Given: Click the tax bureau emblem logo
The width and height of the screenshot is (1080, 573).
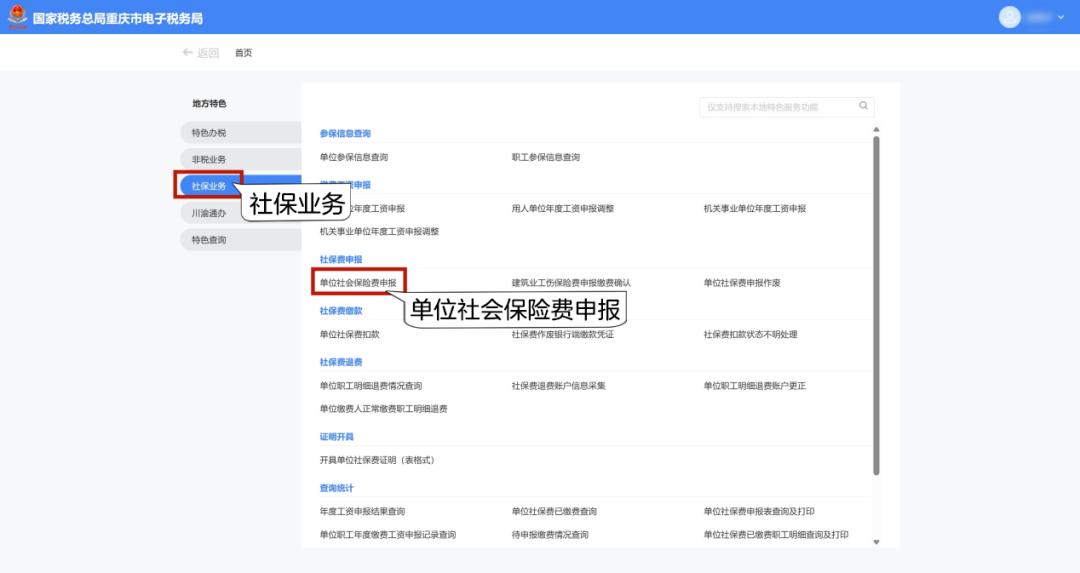Looking at the screenshot, I should (17, 17).
